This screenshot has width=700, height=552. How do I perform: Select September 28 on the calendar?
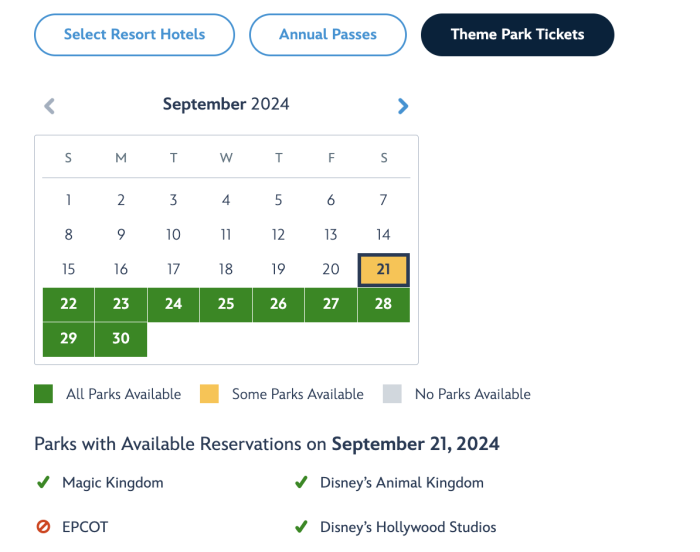click(383, 304)
